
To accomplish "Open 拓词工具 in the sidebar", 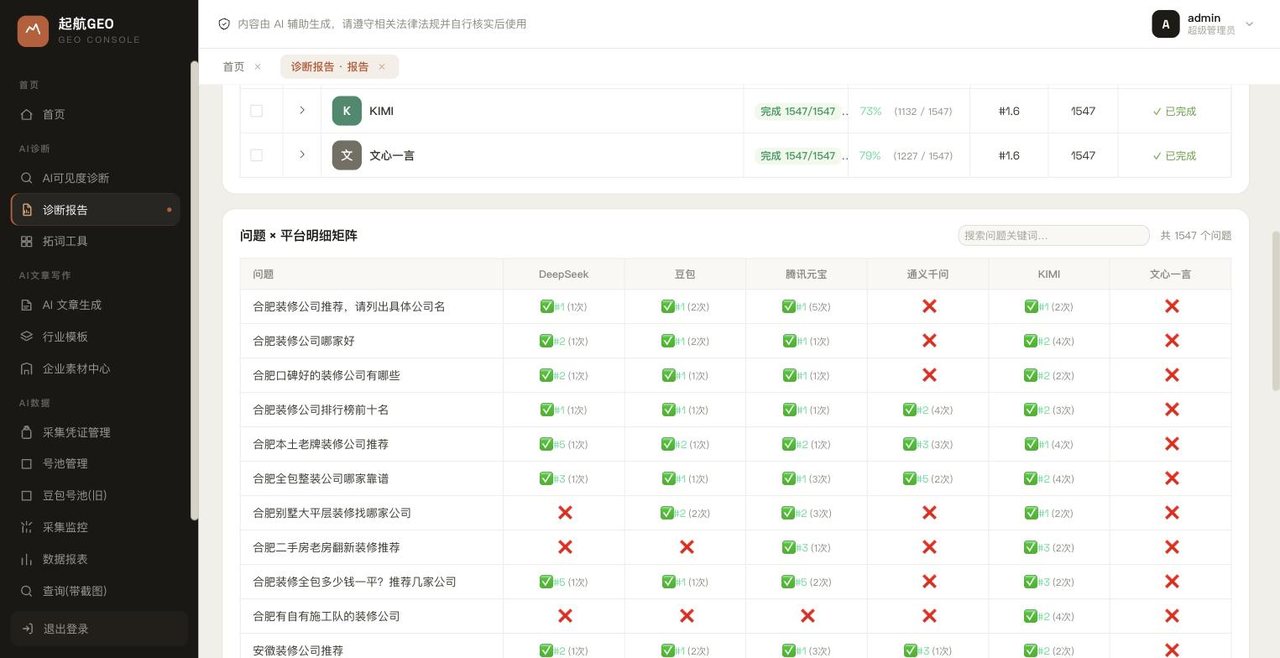I will 95,241.
